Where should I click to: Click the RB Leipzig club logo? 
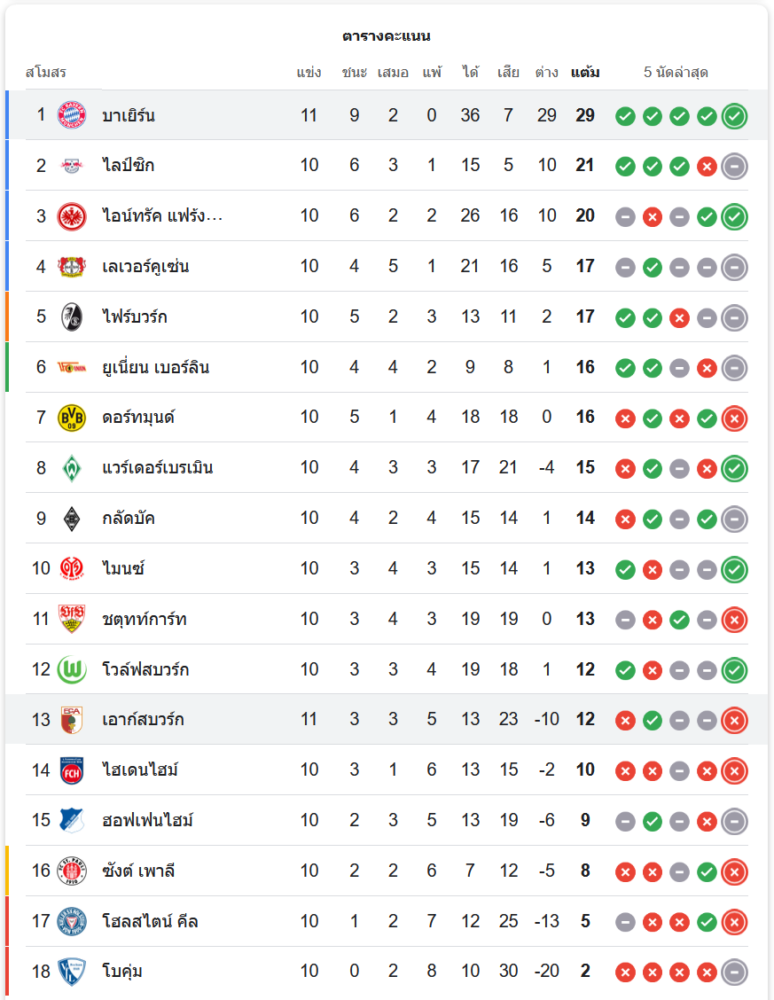(71, 165)
